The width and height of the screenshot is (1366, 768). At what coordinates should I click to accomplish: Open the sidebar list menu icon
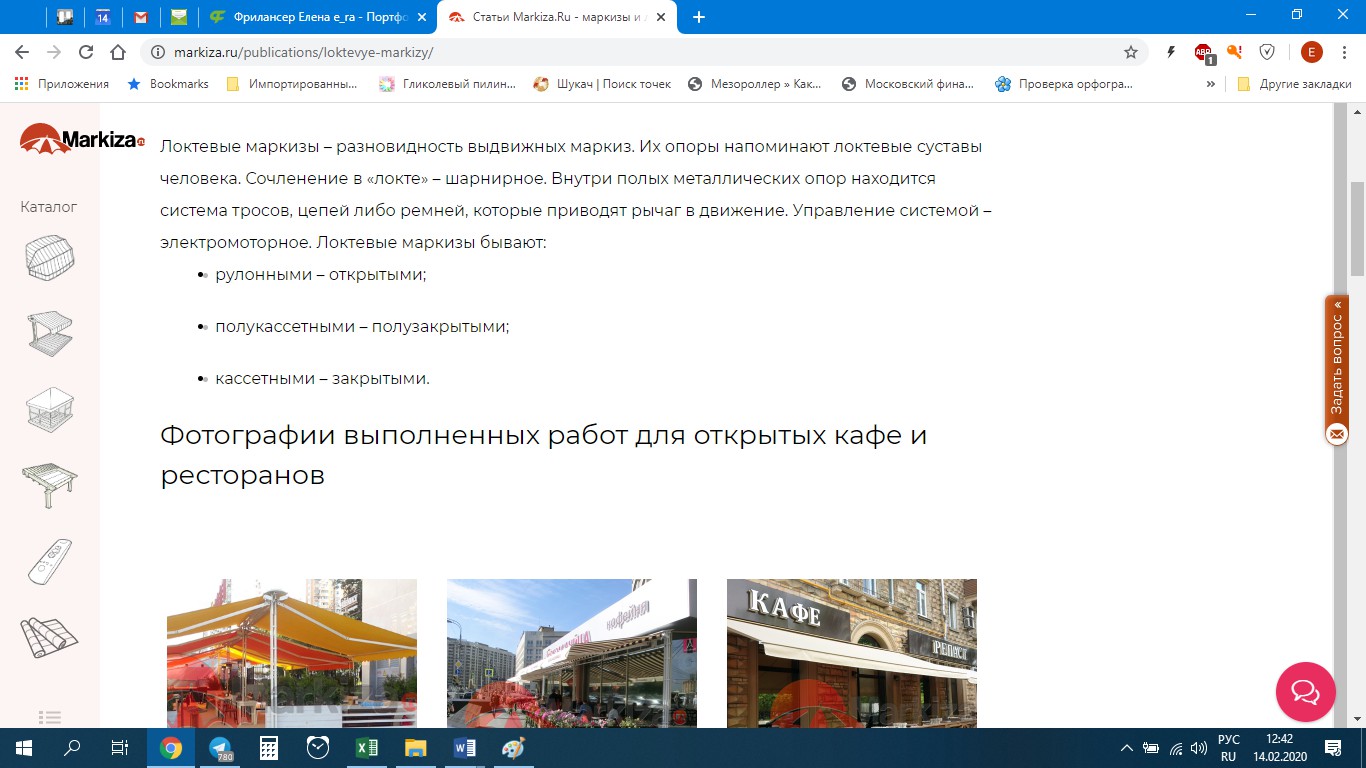point(49,717)
